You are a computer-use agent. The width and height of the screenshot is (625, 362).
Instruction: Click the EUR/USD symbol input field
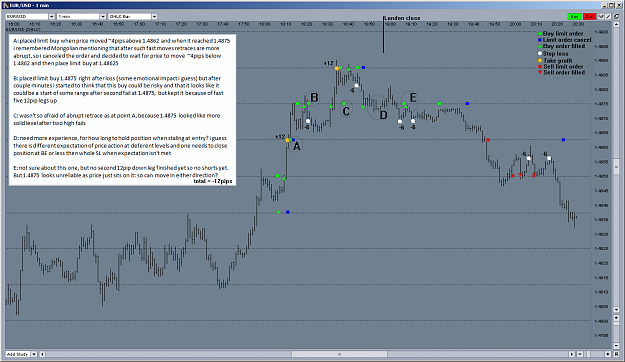click(27, 16)
